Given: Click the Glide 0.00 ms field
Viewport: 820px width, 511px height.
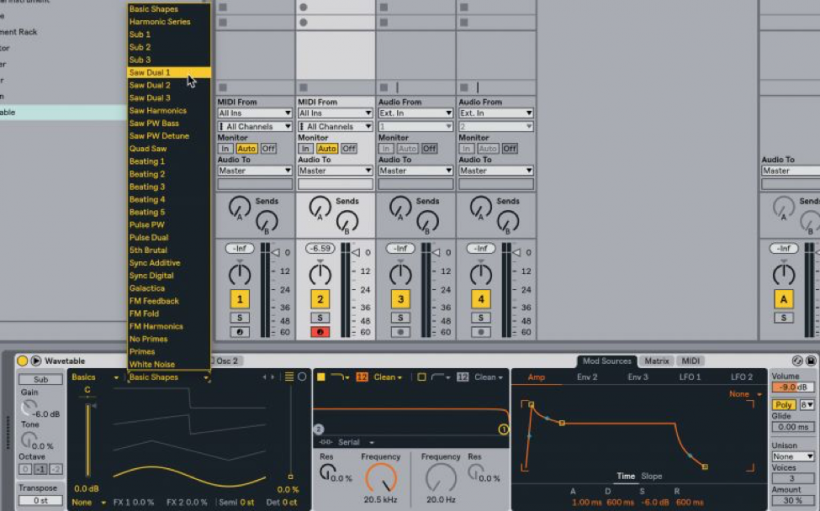Looking at the screenshot, I should 793,427.
